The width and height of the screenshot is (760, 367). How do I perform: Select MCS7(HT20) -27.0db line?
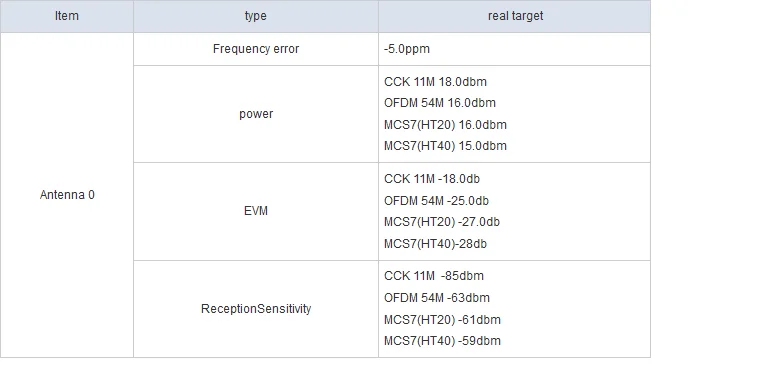[442, 222]
